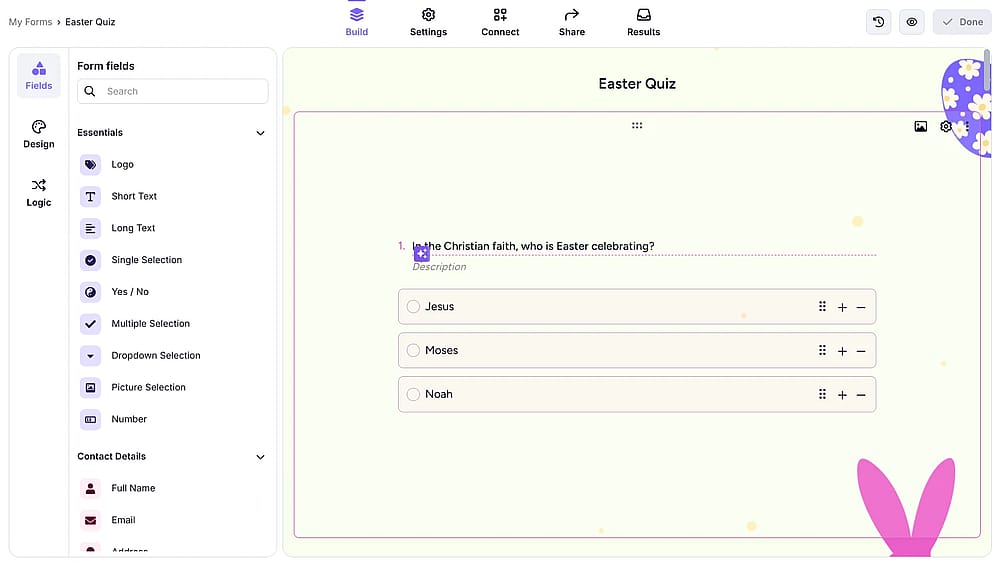Switch to the Settings tab
The width and height of the screenshot is (1000, 566).
click(x=429, y=22)
